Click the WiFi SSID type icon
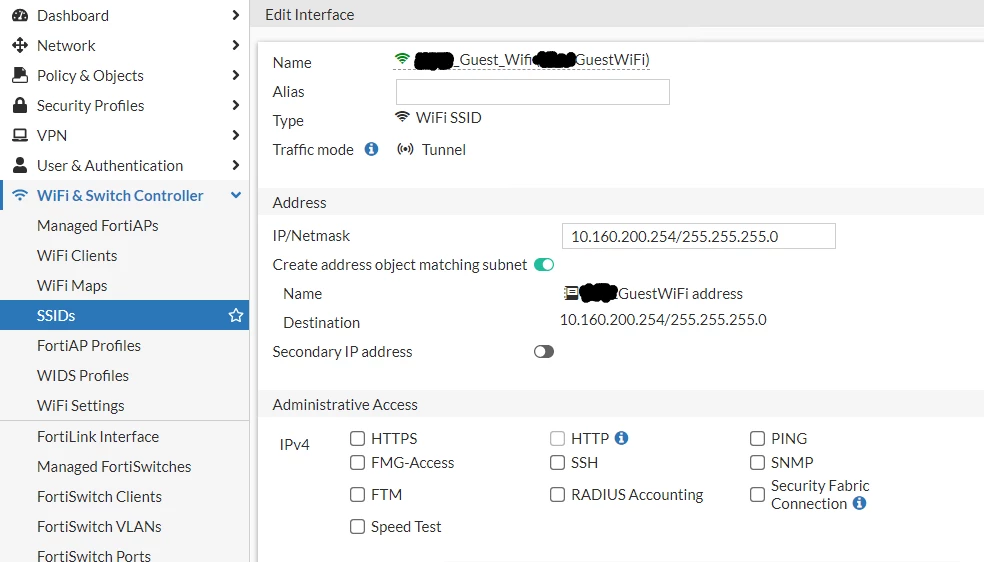Image resolution: width=984 pixels, height=562 pixels. tap(402, 117)
